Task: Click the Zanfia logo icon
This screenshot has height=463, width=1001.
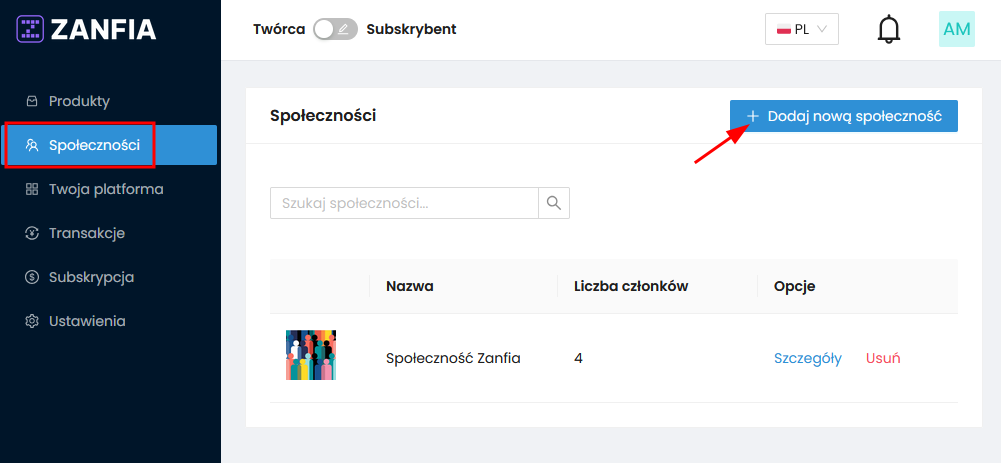Action: 30,29
